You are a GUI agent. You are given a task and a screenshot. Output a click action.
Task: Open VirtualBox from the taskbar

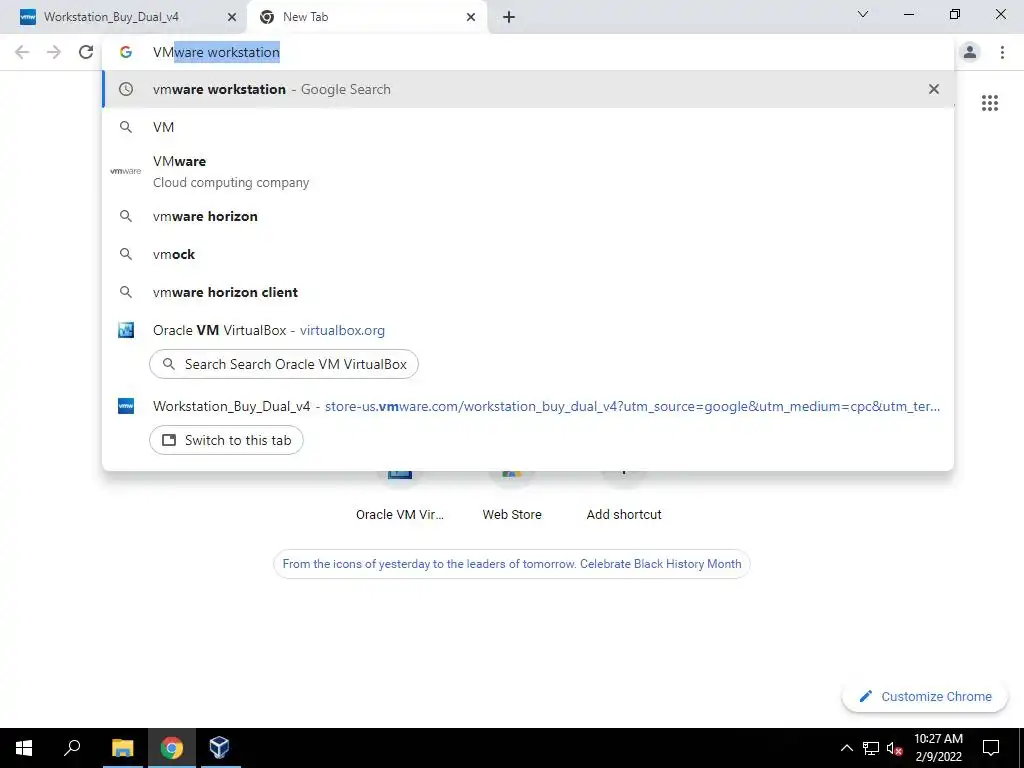coord(219,748)
